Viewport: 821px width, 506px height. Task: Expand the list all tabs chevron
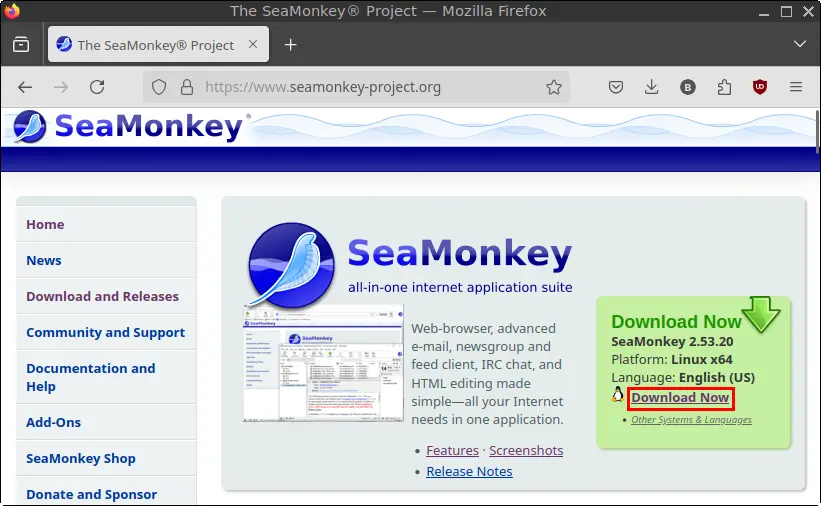[800, 44]
